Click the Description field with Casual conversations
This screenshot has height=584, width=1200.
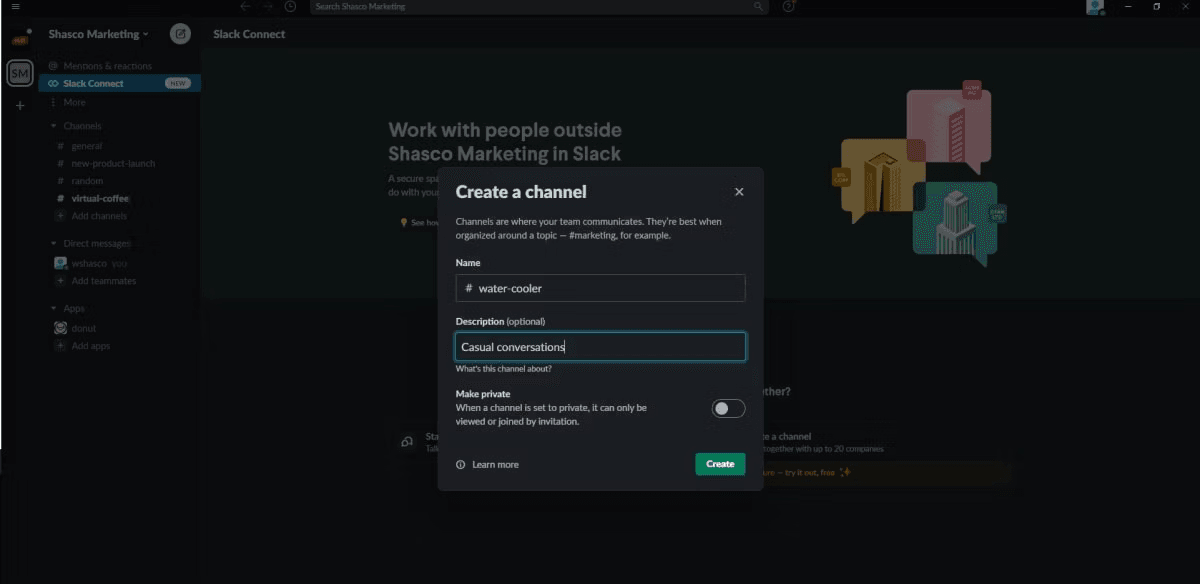pyautogui.click(x=600, y=347)
